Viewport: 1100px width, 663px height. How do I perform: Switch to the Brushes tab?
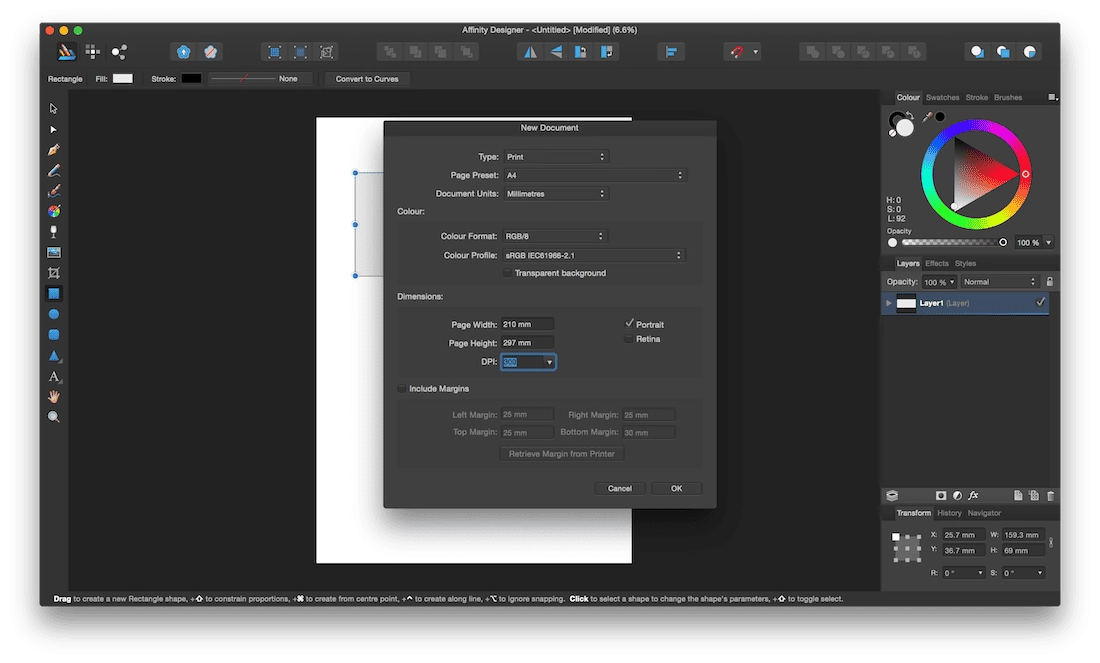click(1008, 98)
